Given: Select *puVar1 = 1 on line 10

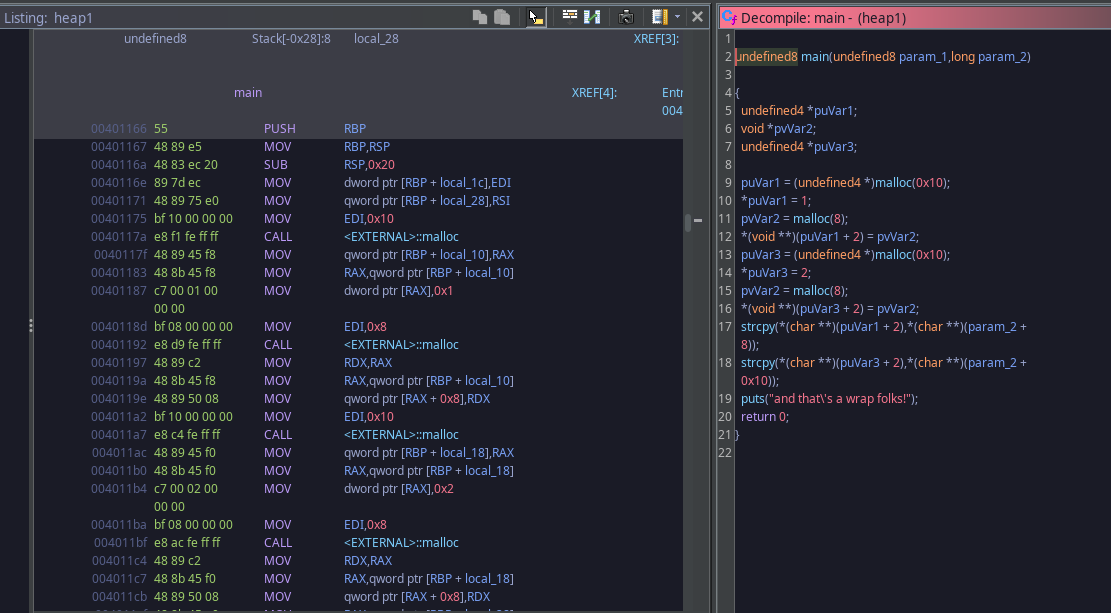Looking at the screenshot, I should click(776, 201).
